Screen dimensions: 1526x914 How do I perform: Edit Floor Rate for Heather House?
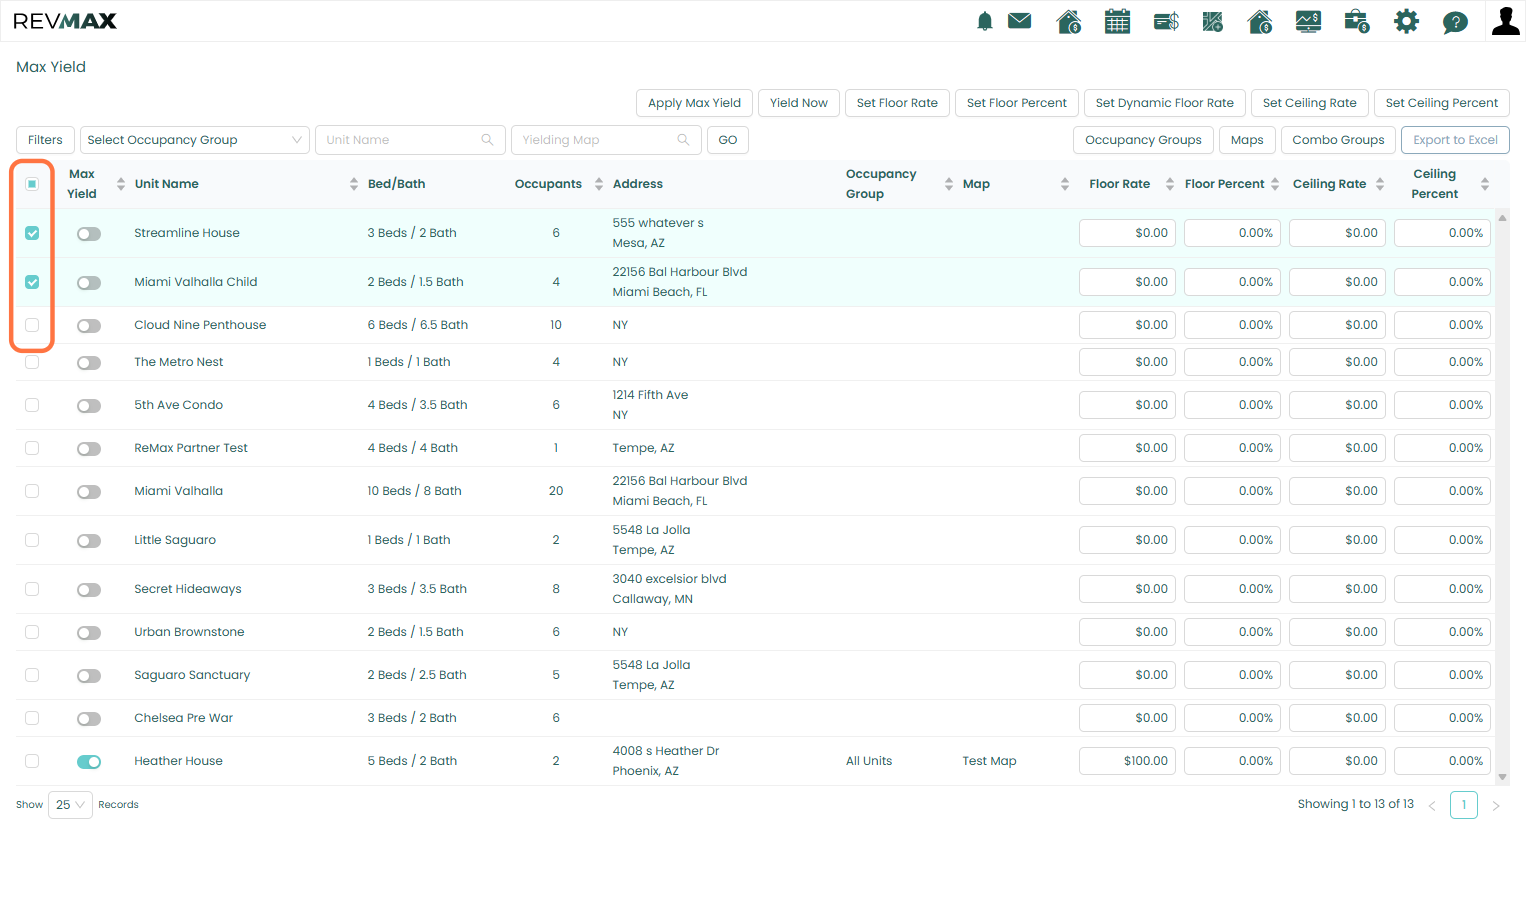[1127, 762]
